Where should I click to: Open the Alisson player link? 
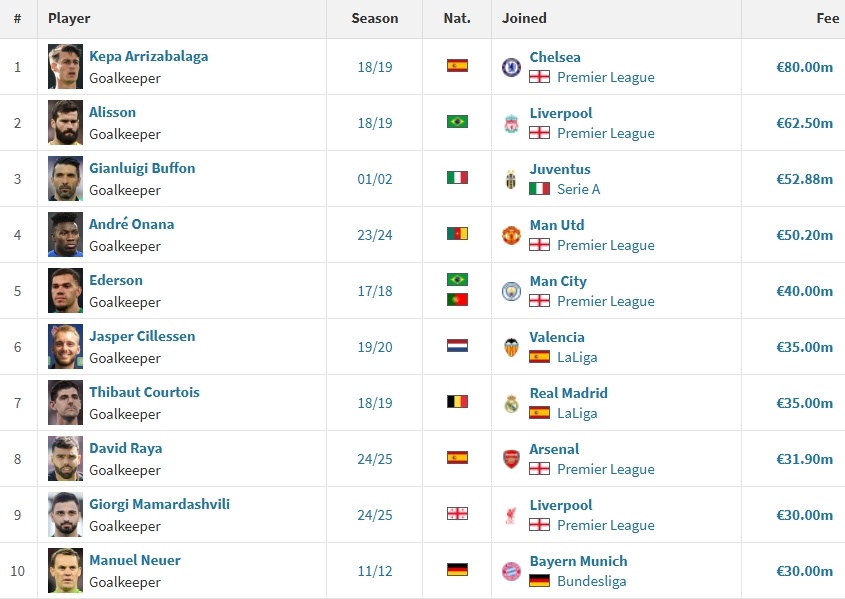pyautogui.click(x=112, y=112)
